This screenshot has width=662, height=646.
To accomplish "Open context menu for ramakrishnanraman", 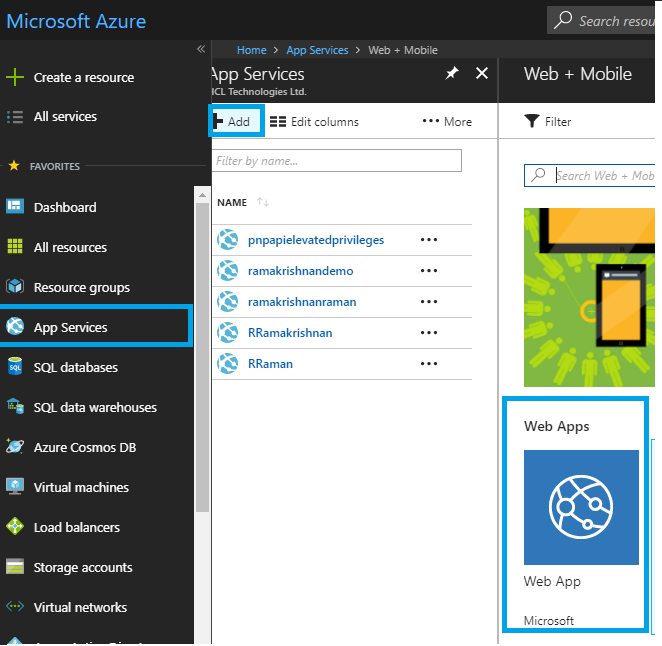I will 429,302.
